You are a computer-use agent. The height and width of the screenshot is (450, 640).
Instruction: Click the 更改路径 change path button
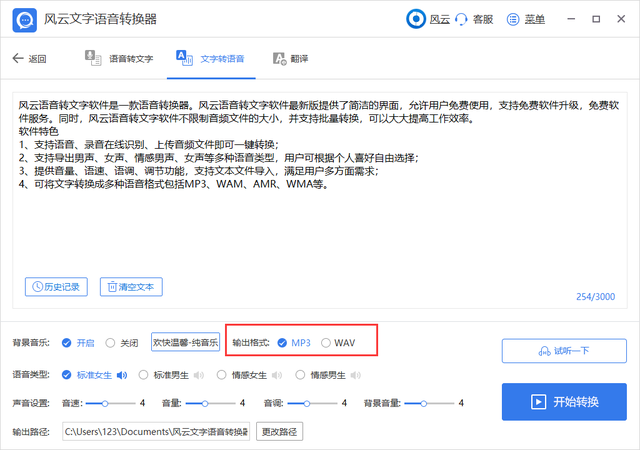point(279,432)
